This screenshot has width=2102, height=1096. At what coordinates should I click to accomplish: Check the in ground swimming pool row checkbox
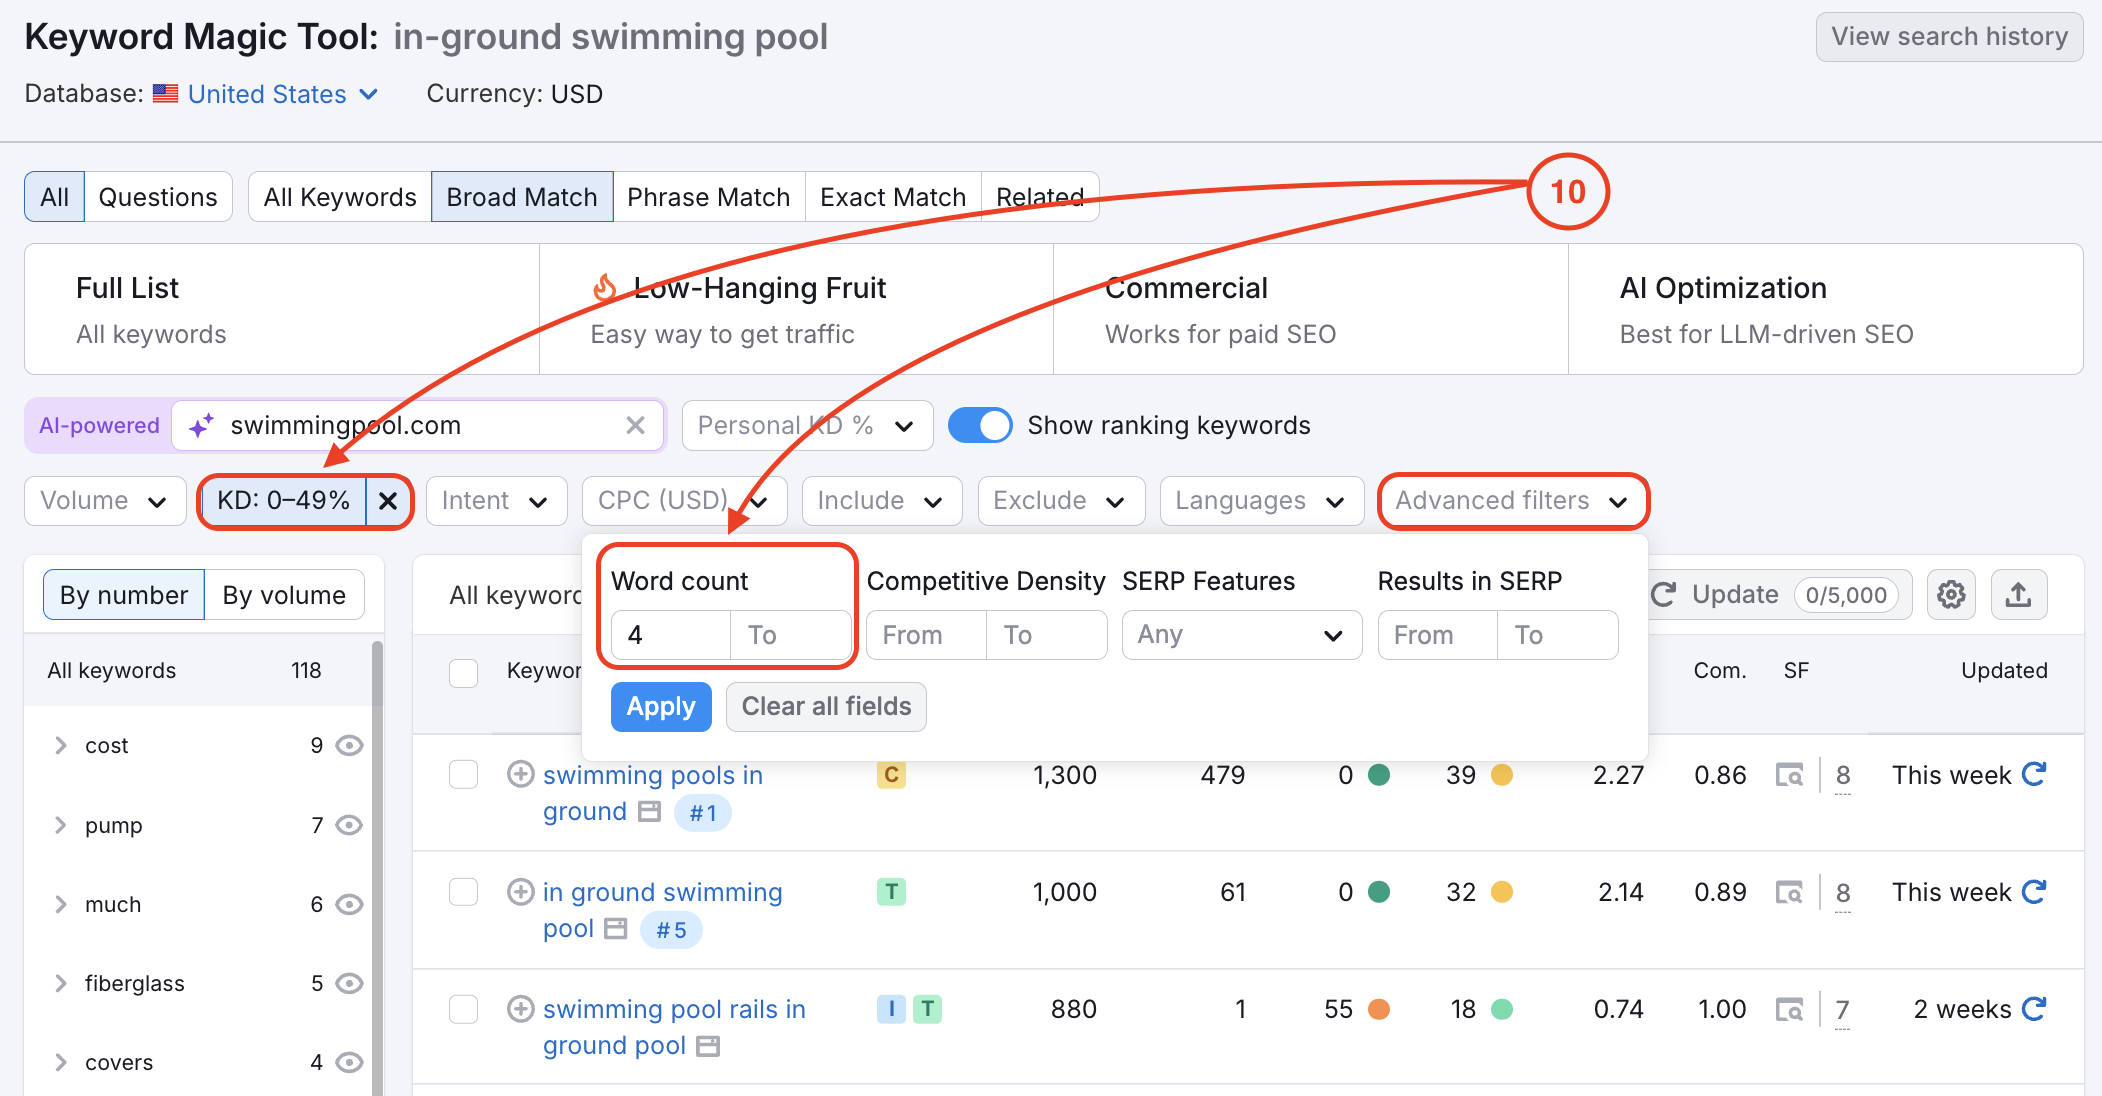(463, 892)
